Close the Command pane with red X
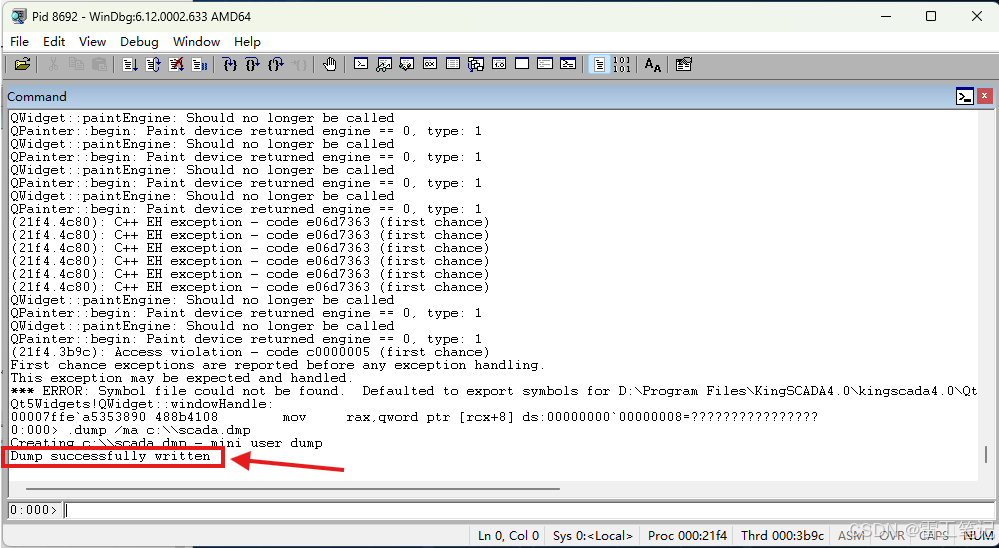Image resolution: width=999 pixels, height=548 pixels. coord(984,97)
